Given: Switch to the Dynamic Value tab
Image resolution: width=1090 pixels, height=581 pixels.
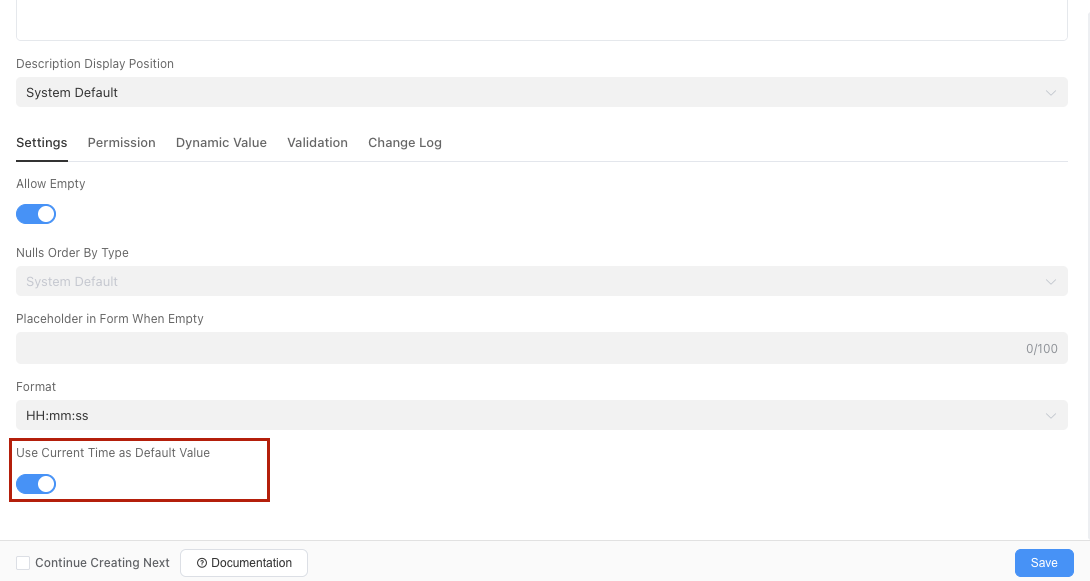Looking at the screenshot, I should [221, 142].
